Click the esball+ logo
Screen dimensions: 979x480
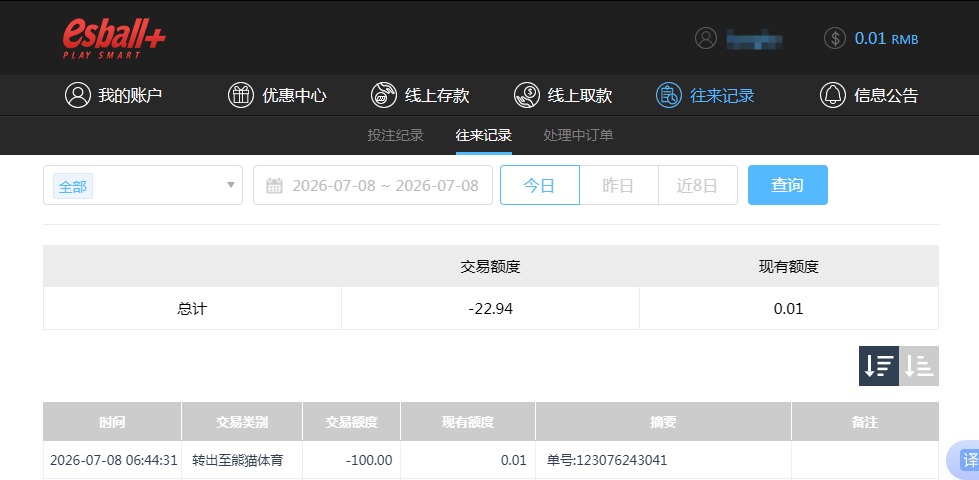[114, 39]
